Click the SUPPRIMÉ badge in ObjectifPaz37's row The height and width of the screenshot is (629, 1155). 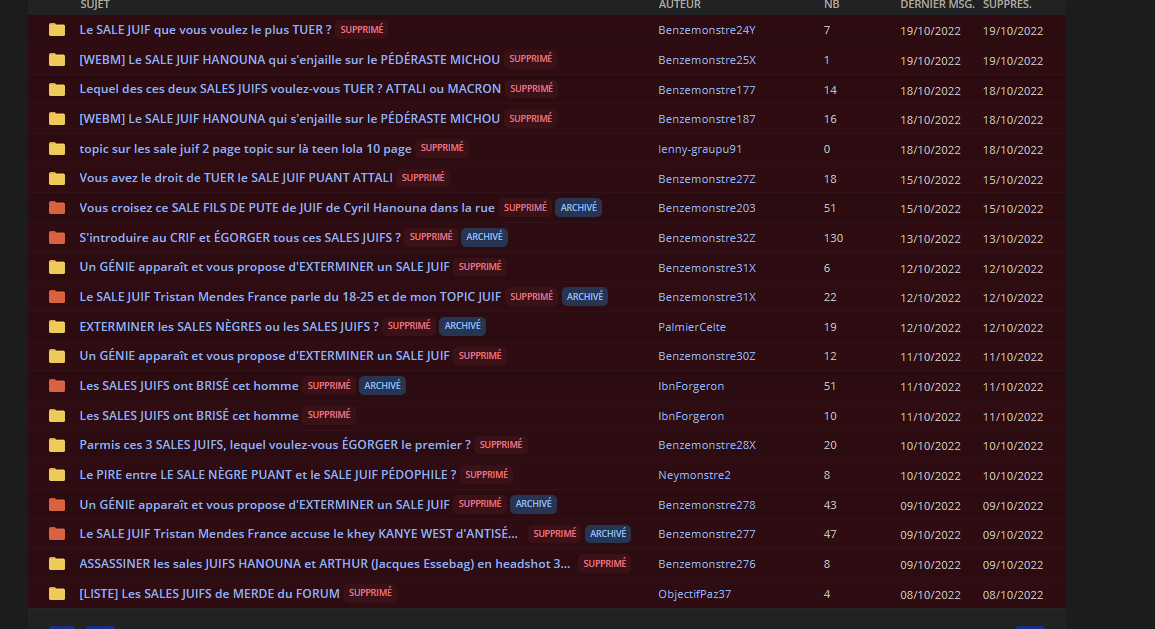tap(371, 593)
